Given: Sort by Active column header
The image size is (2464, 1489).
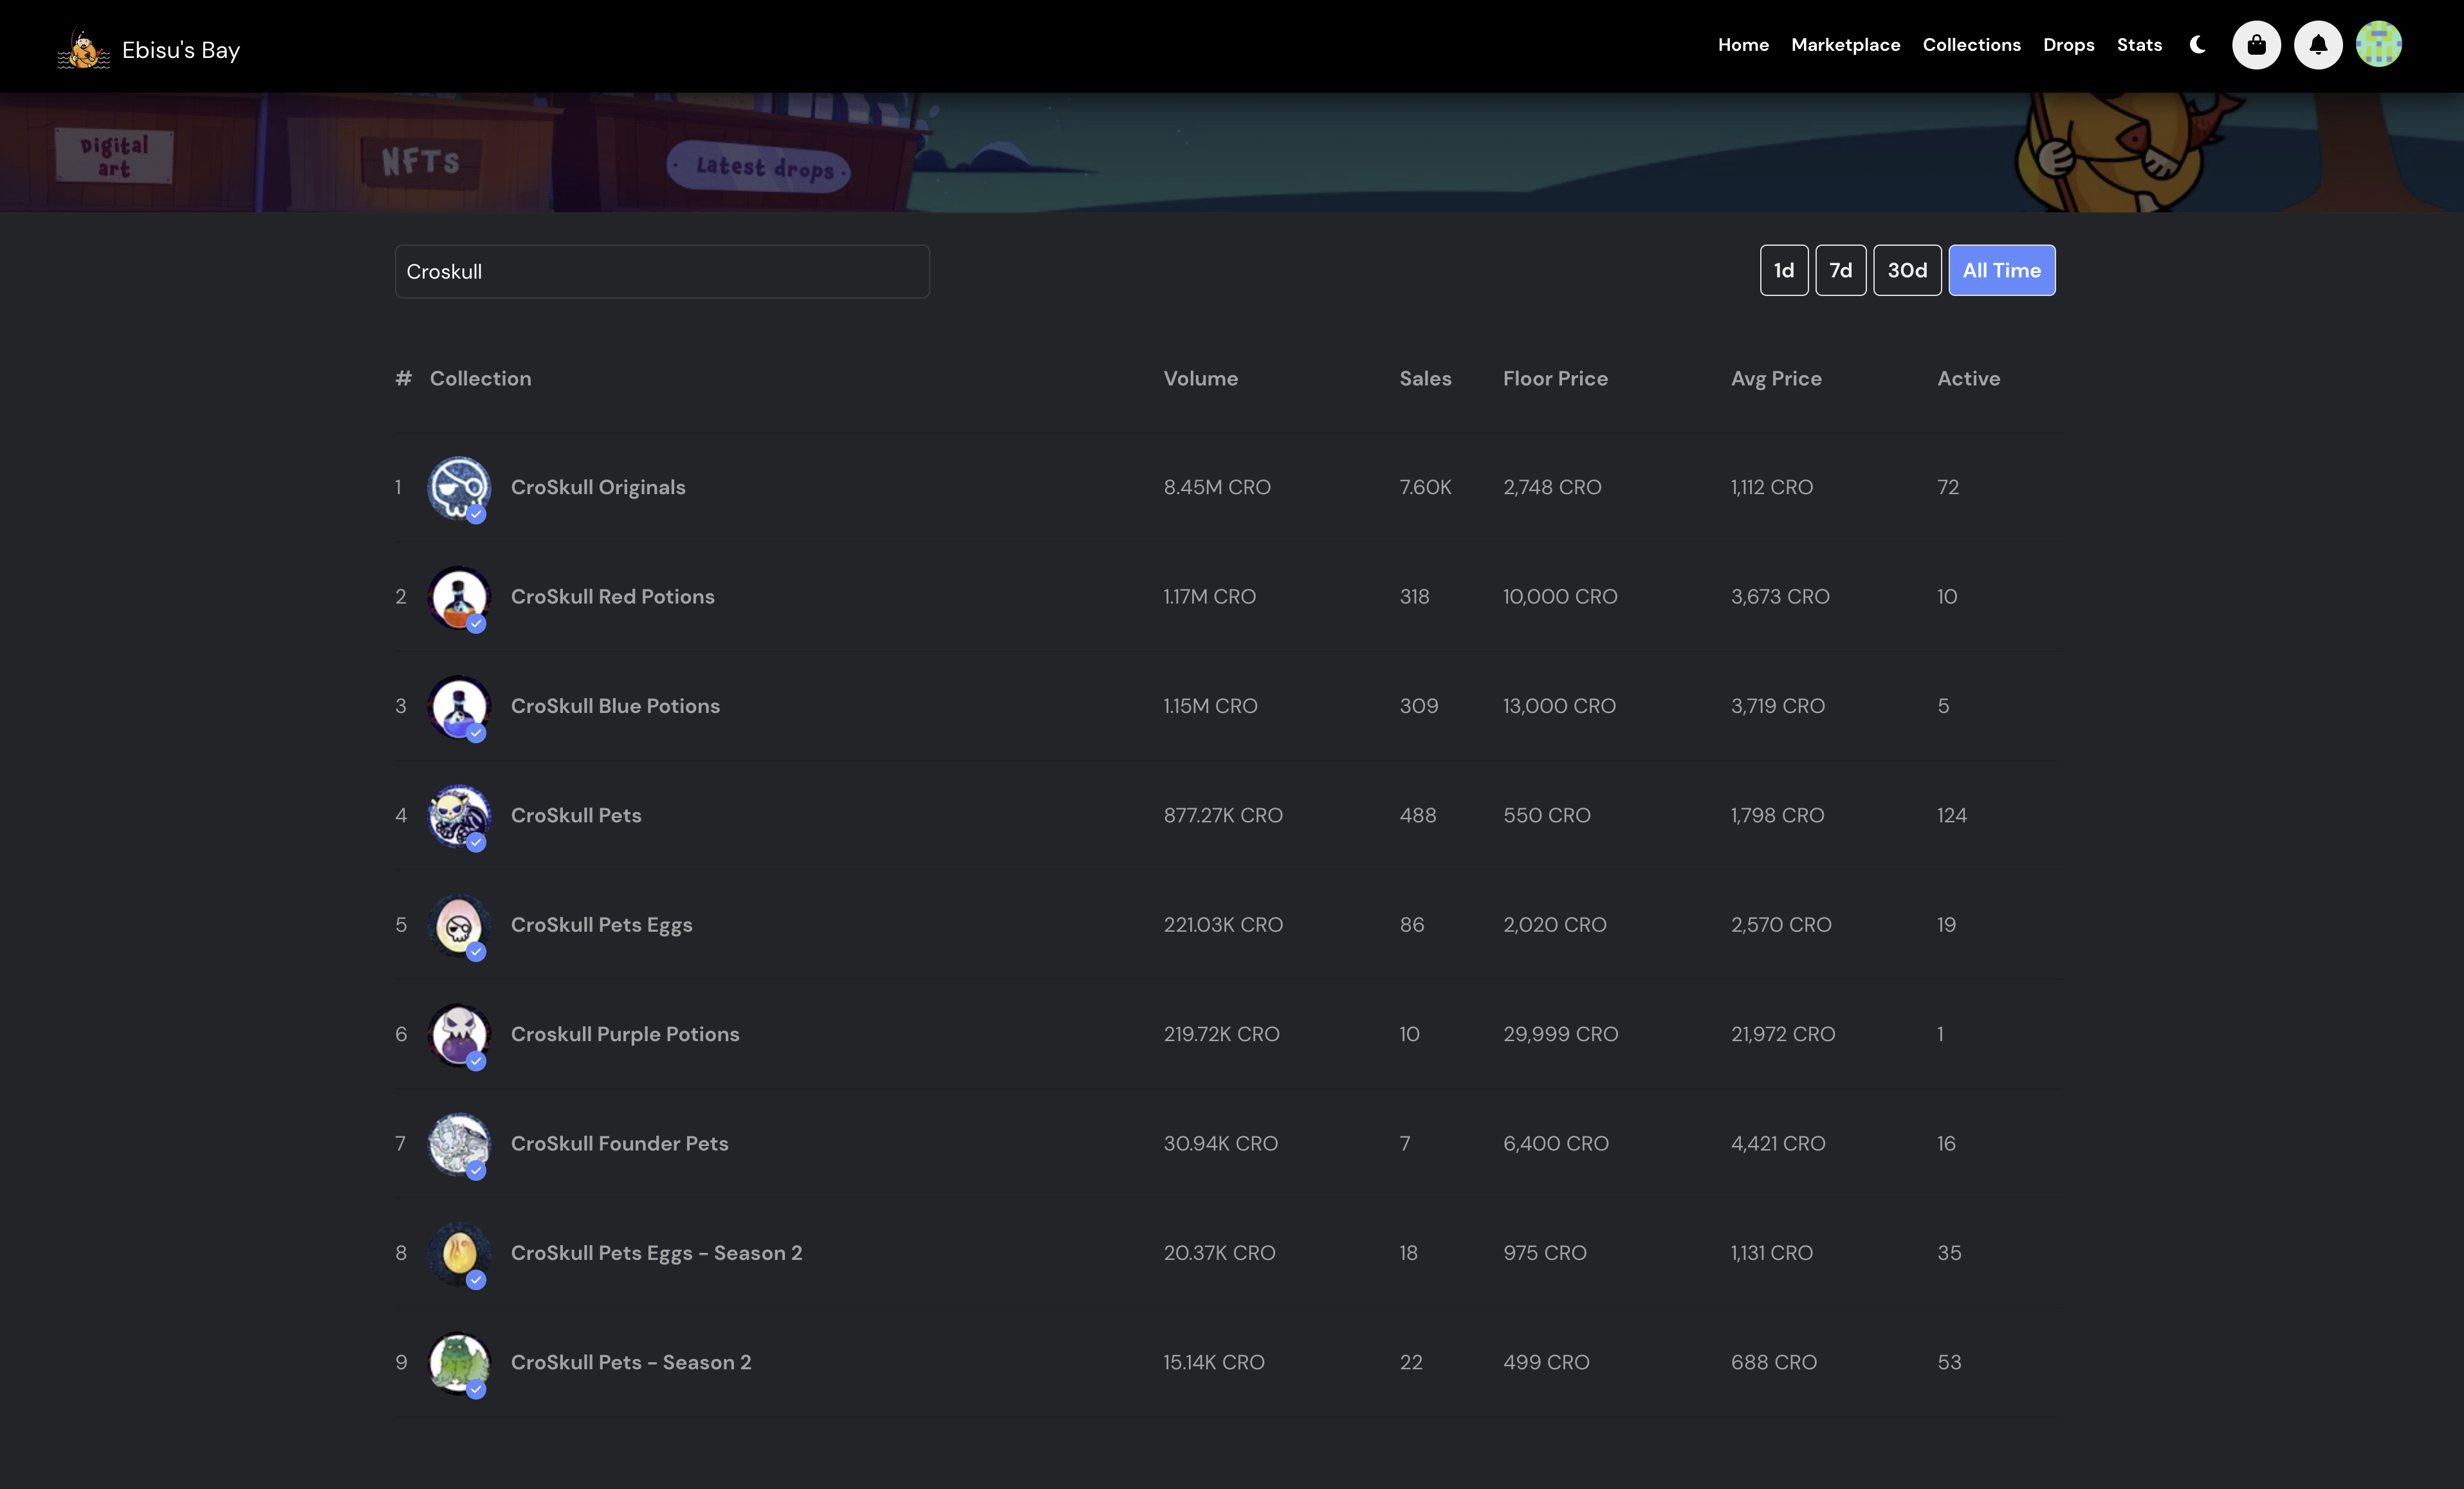Looking at the screenshot, I should coord(1968,379).
